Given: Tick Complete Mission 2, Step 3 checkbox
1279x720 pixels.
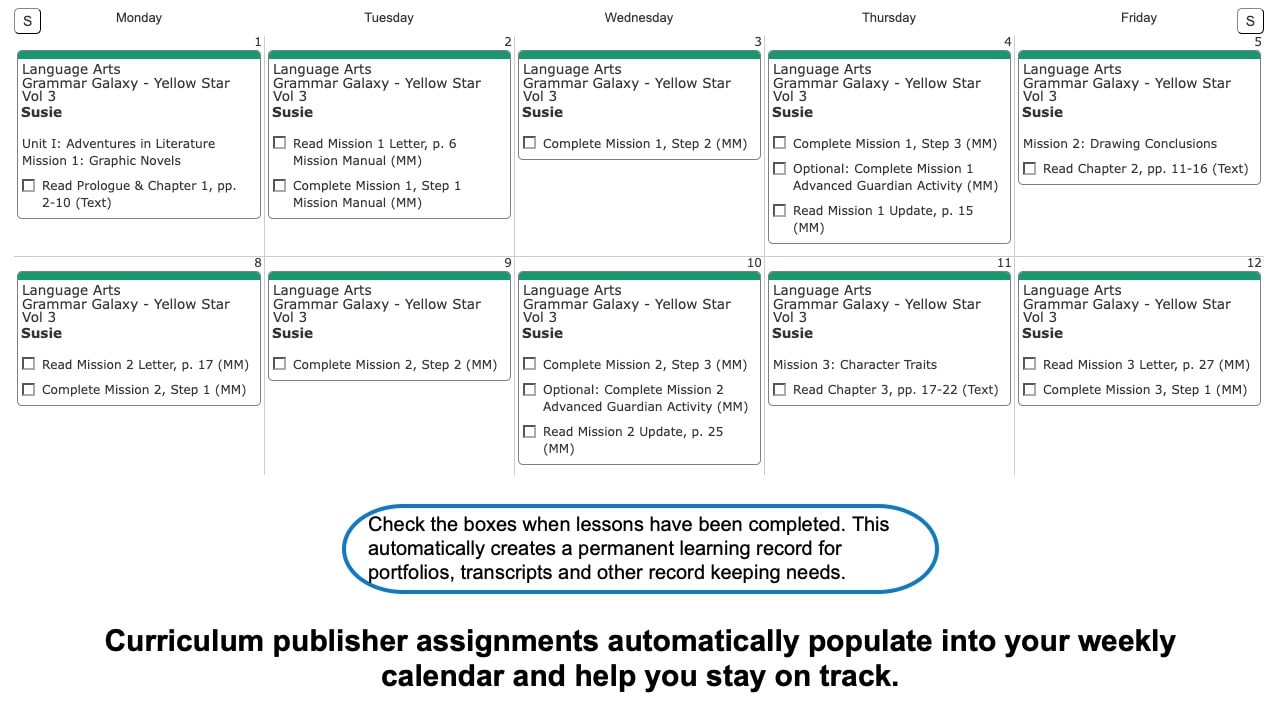Looking at the screenshot, I should click(x=529, y=365).
